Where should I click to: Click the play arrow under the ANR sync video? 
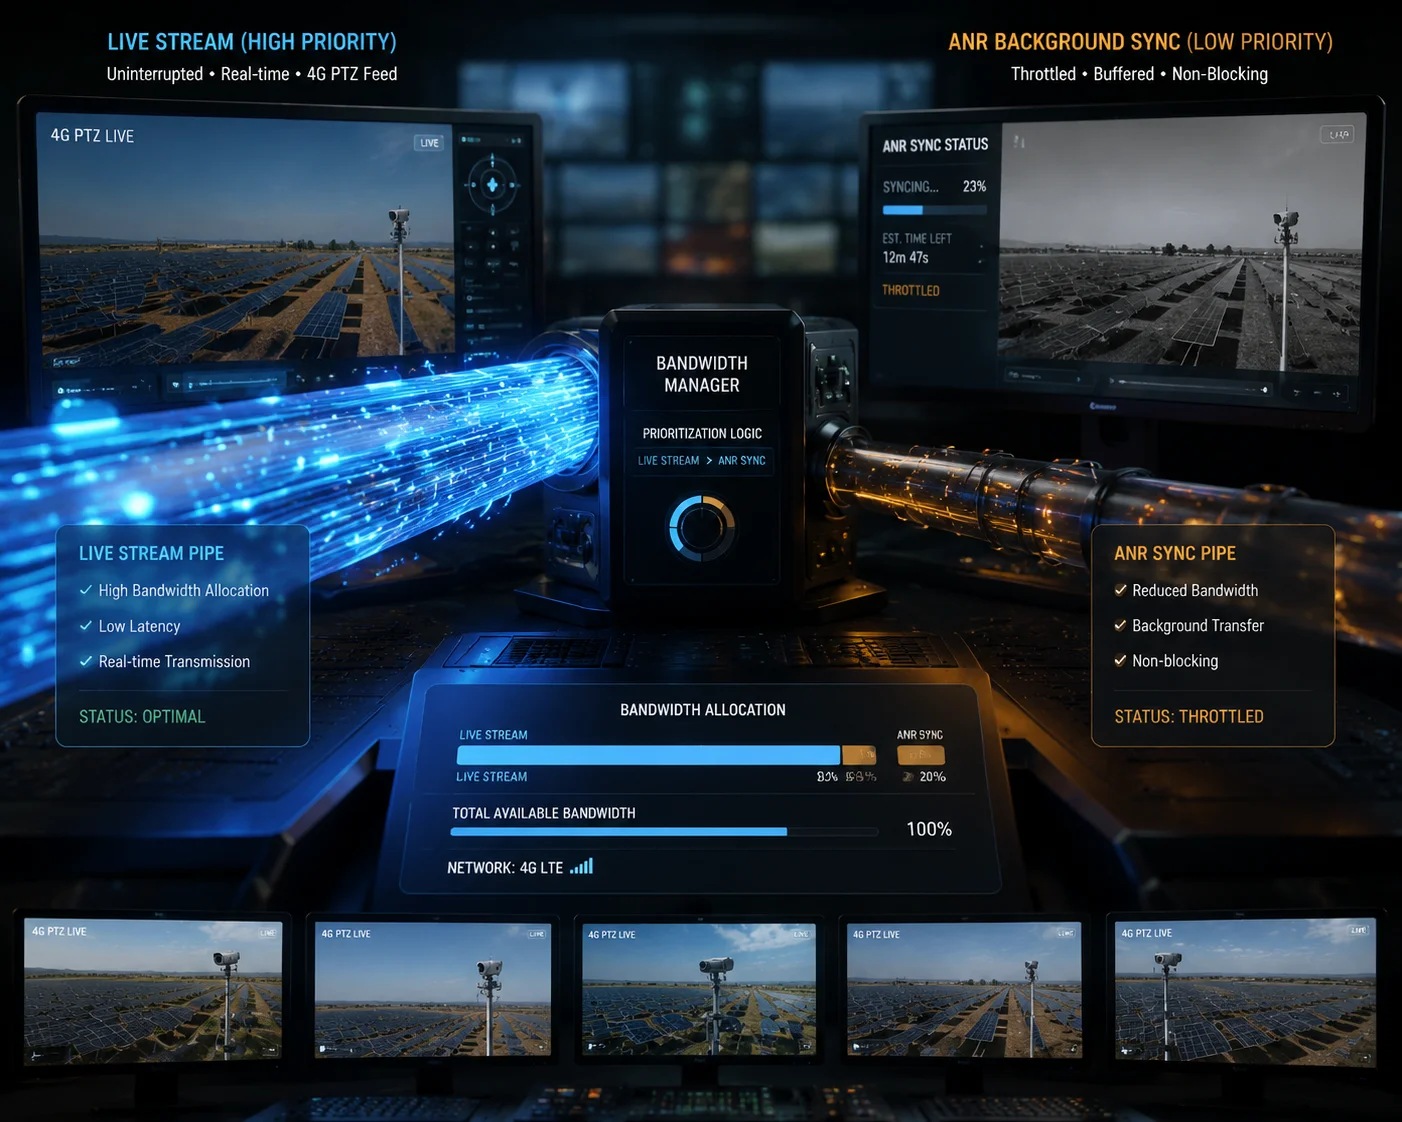click(1112, 381)
